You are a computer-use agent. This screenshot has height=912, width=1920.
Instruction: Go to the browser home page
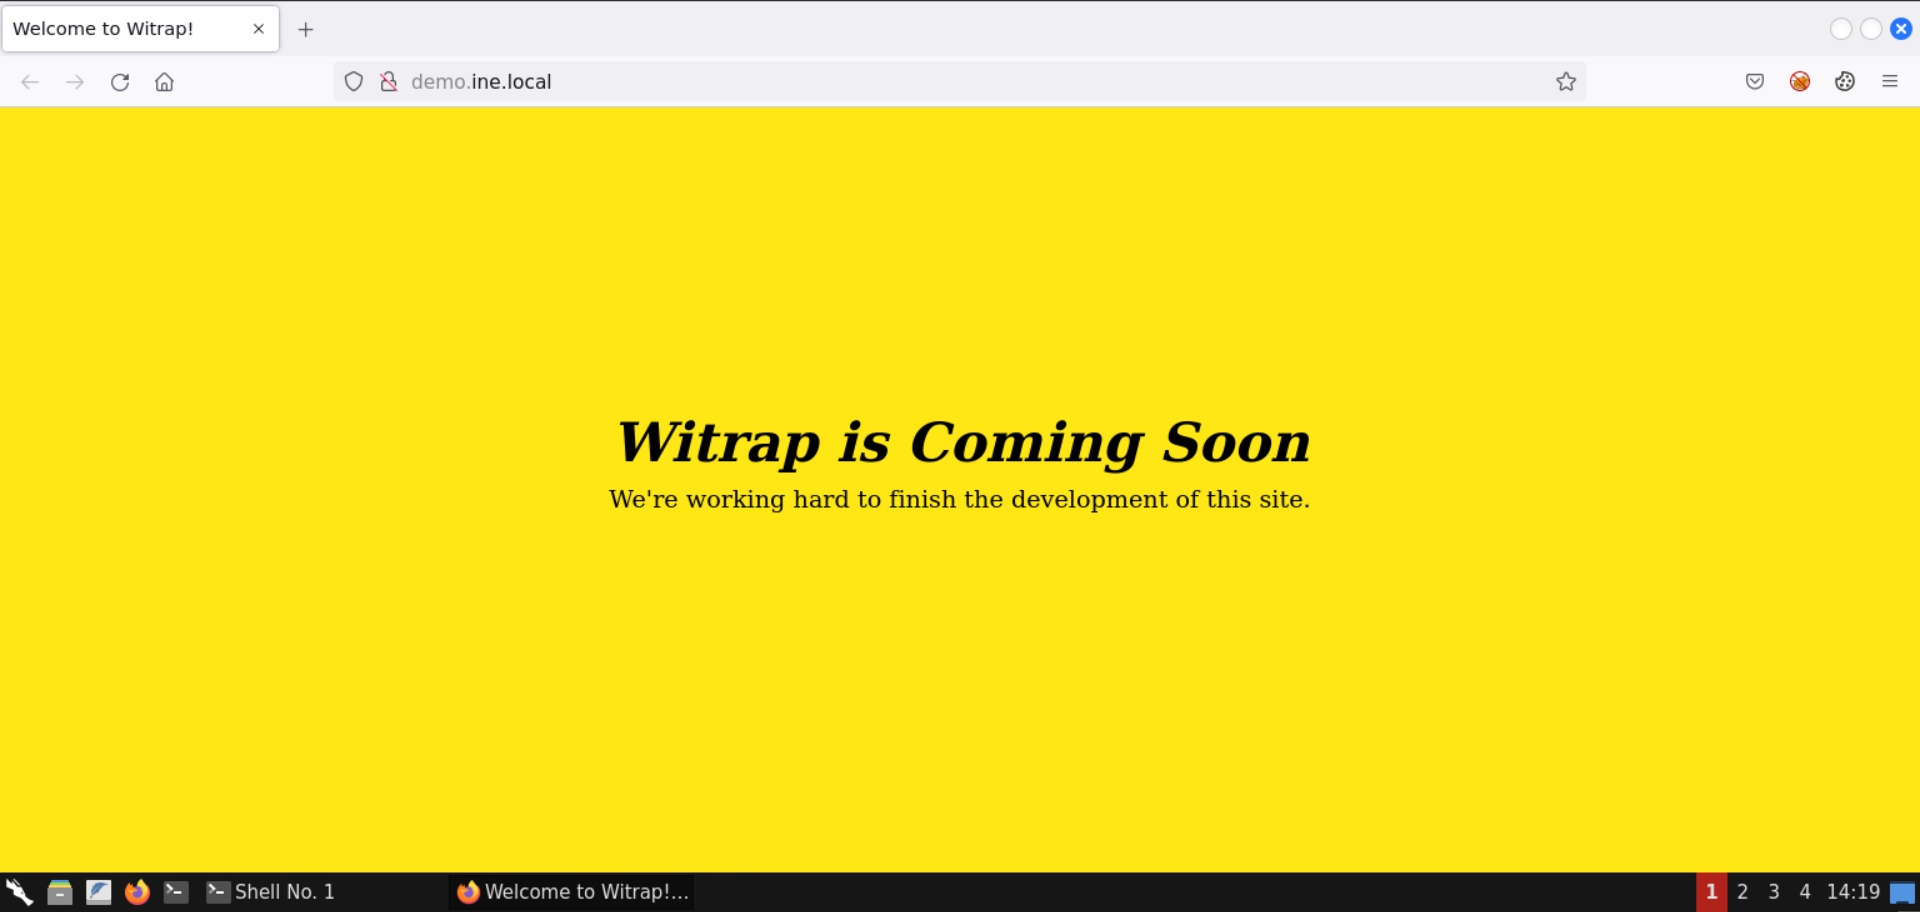tap(164, 82)
